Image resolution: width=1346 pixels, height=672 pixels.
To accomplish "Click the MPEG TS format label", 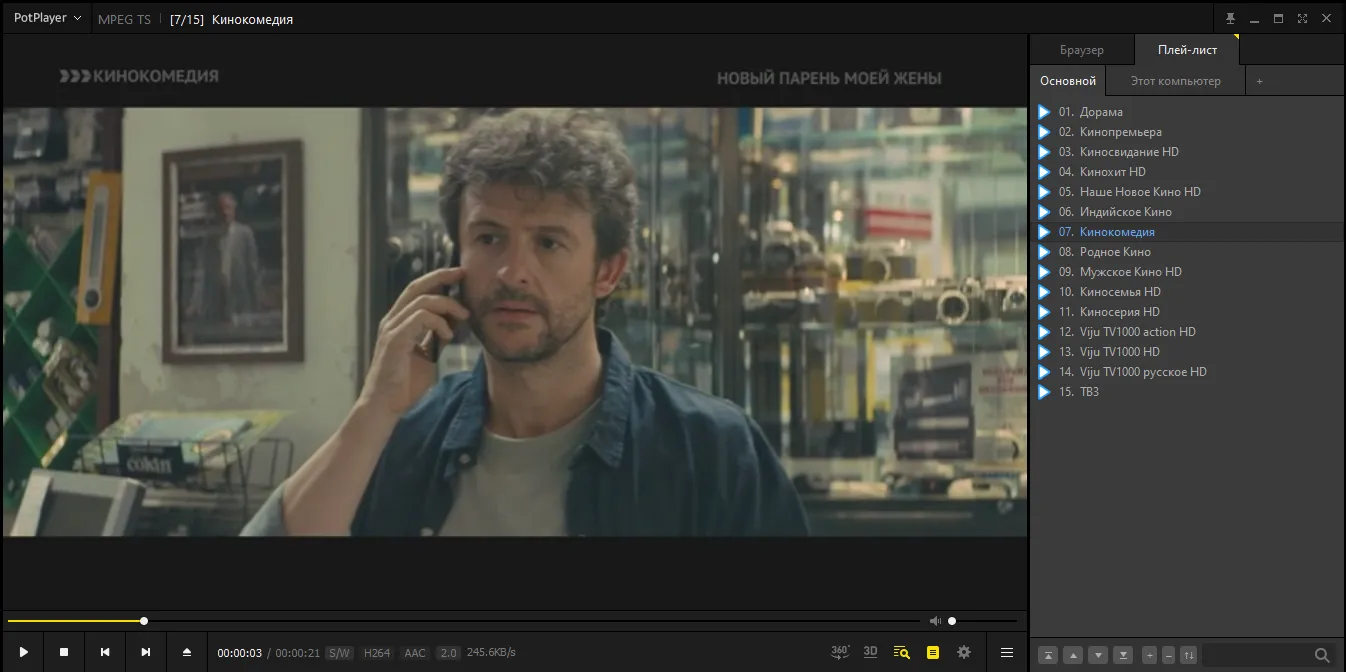I will pos(124,19).
